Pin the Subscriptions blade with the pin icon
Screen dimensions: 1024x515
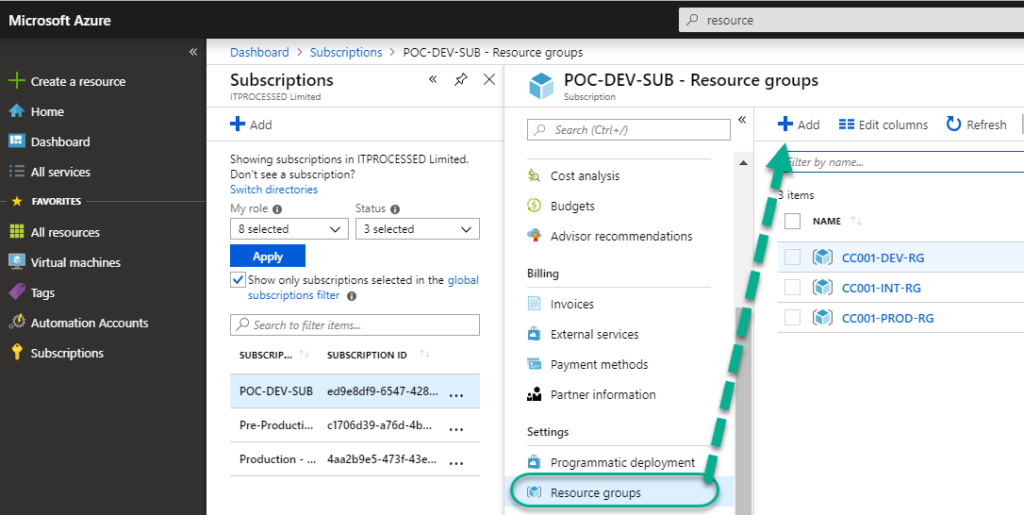point(461,80)
